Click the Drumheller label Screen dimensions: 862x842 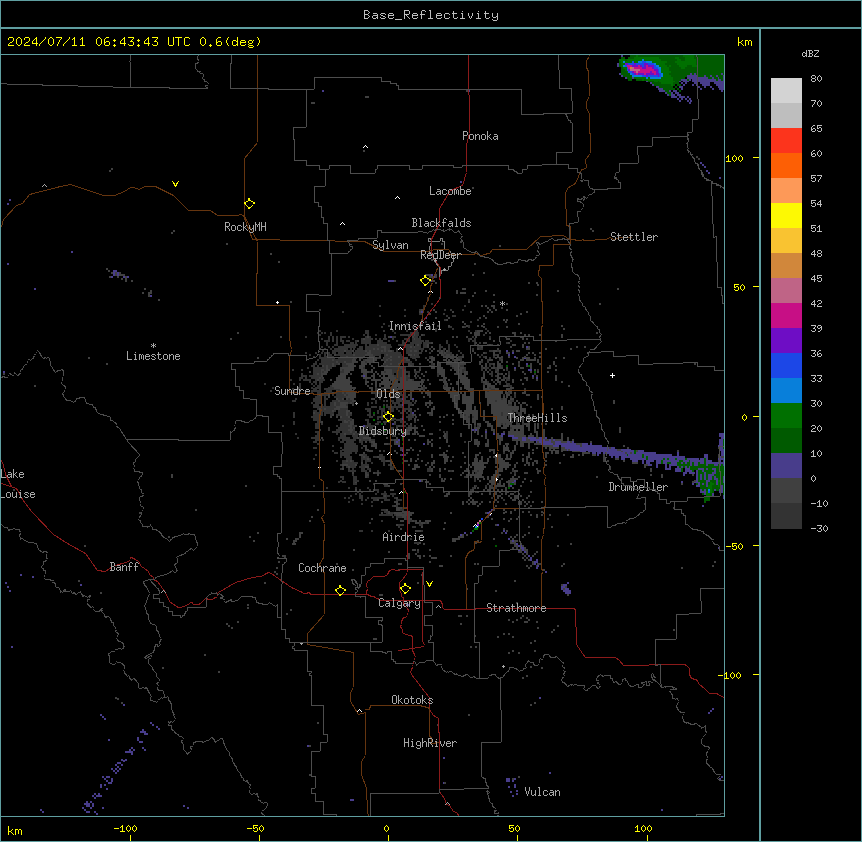pos(638,487)
